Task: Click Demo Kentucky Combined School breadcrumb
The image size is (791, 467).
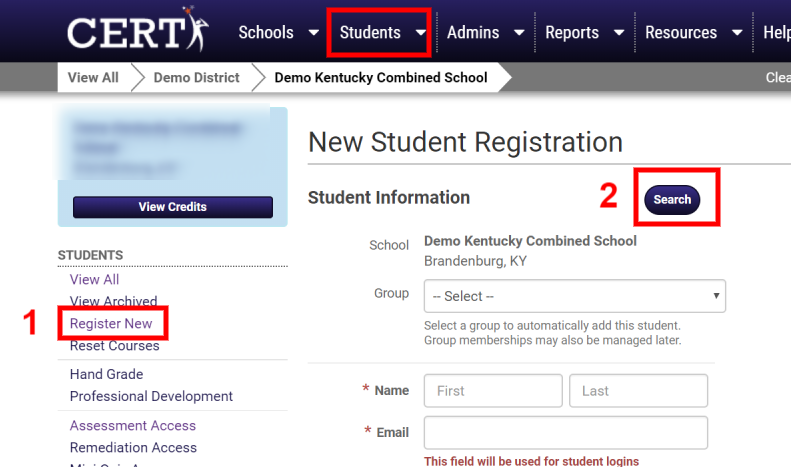Action: click(380, 77)
